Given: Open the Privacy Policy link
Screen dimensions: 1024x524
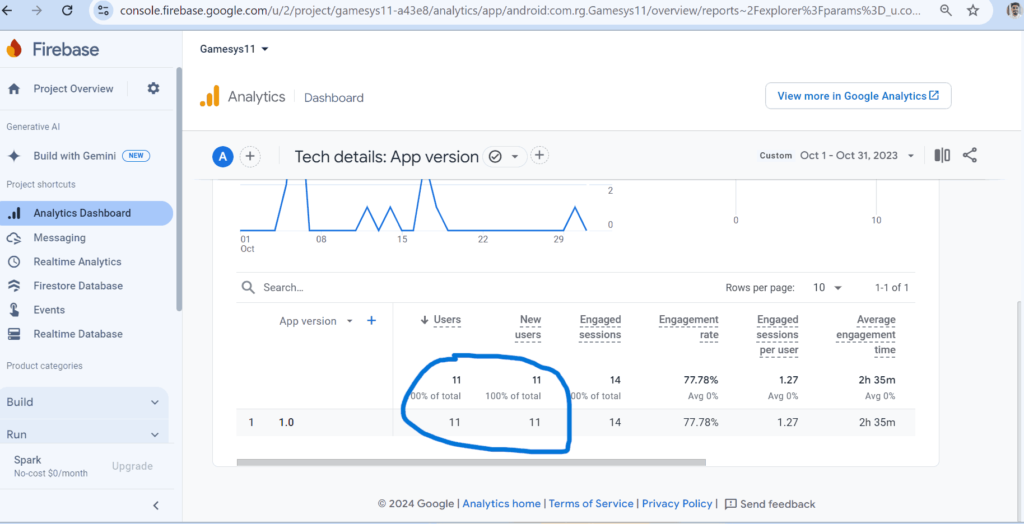Looking at the screenshot, I should [x=677, y=504].
